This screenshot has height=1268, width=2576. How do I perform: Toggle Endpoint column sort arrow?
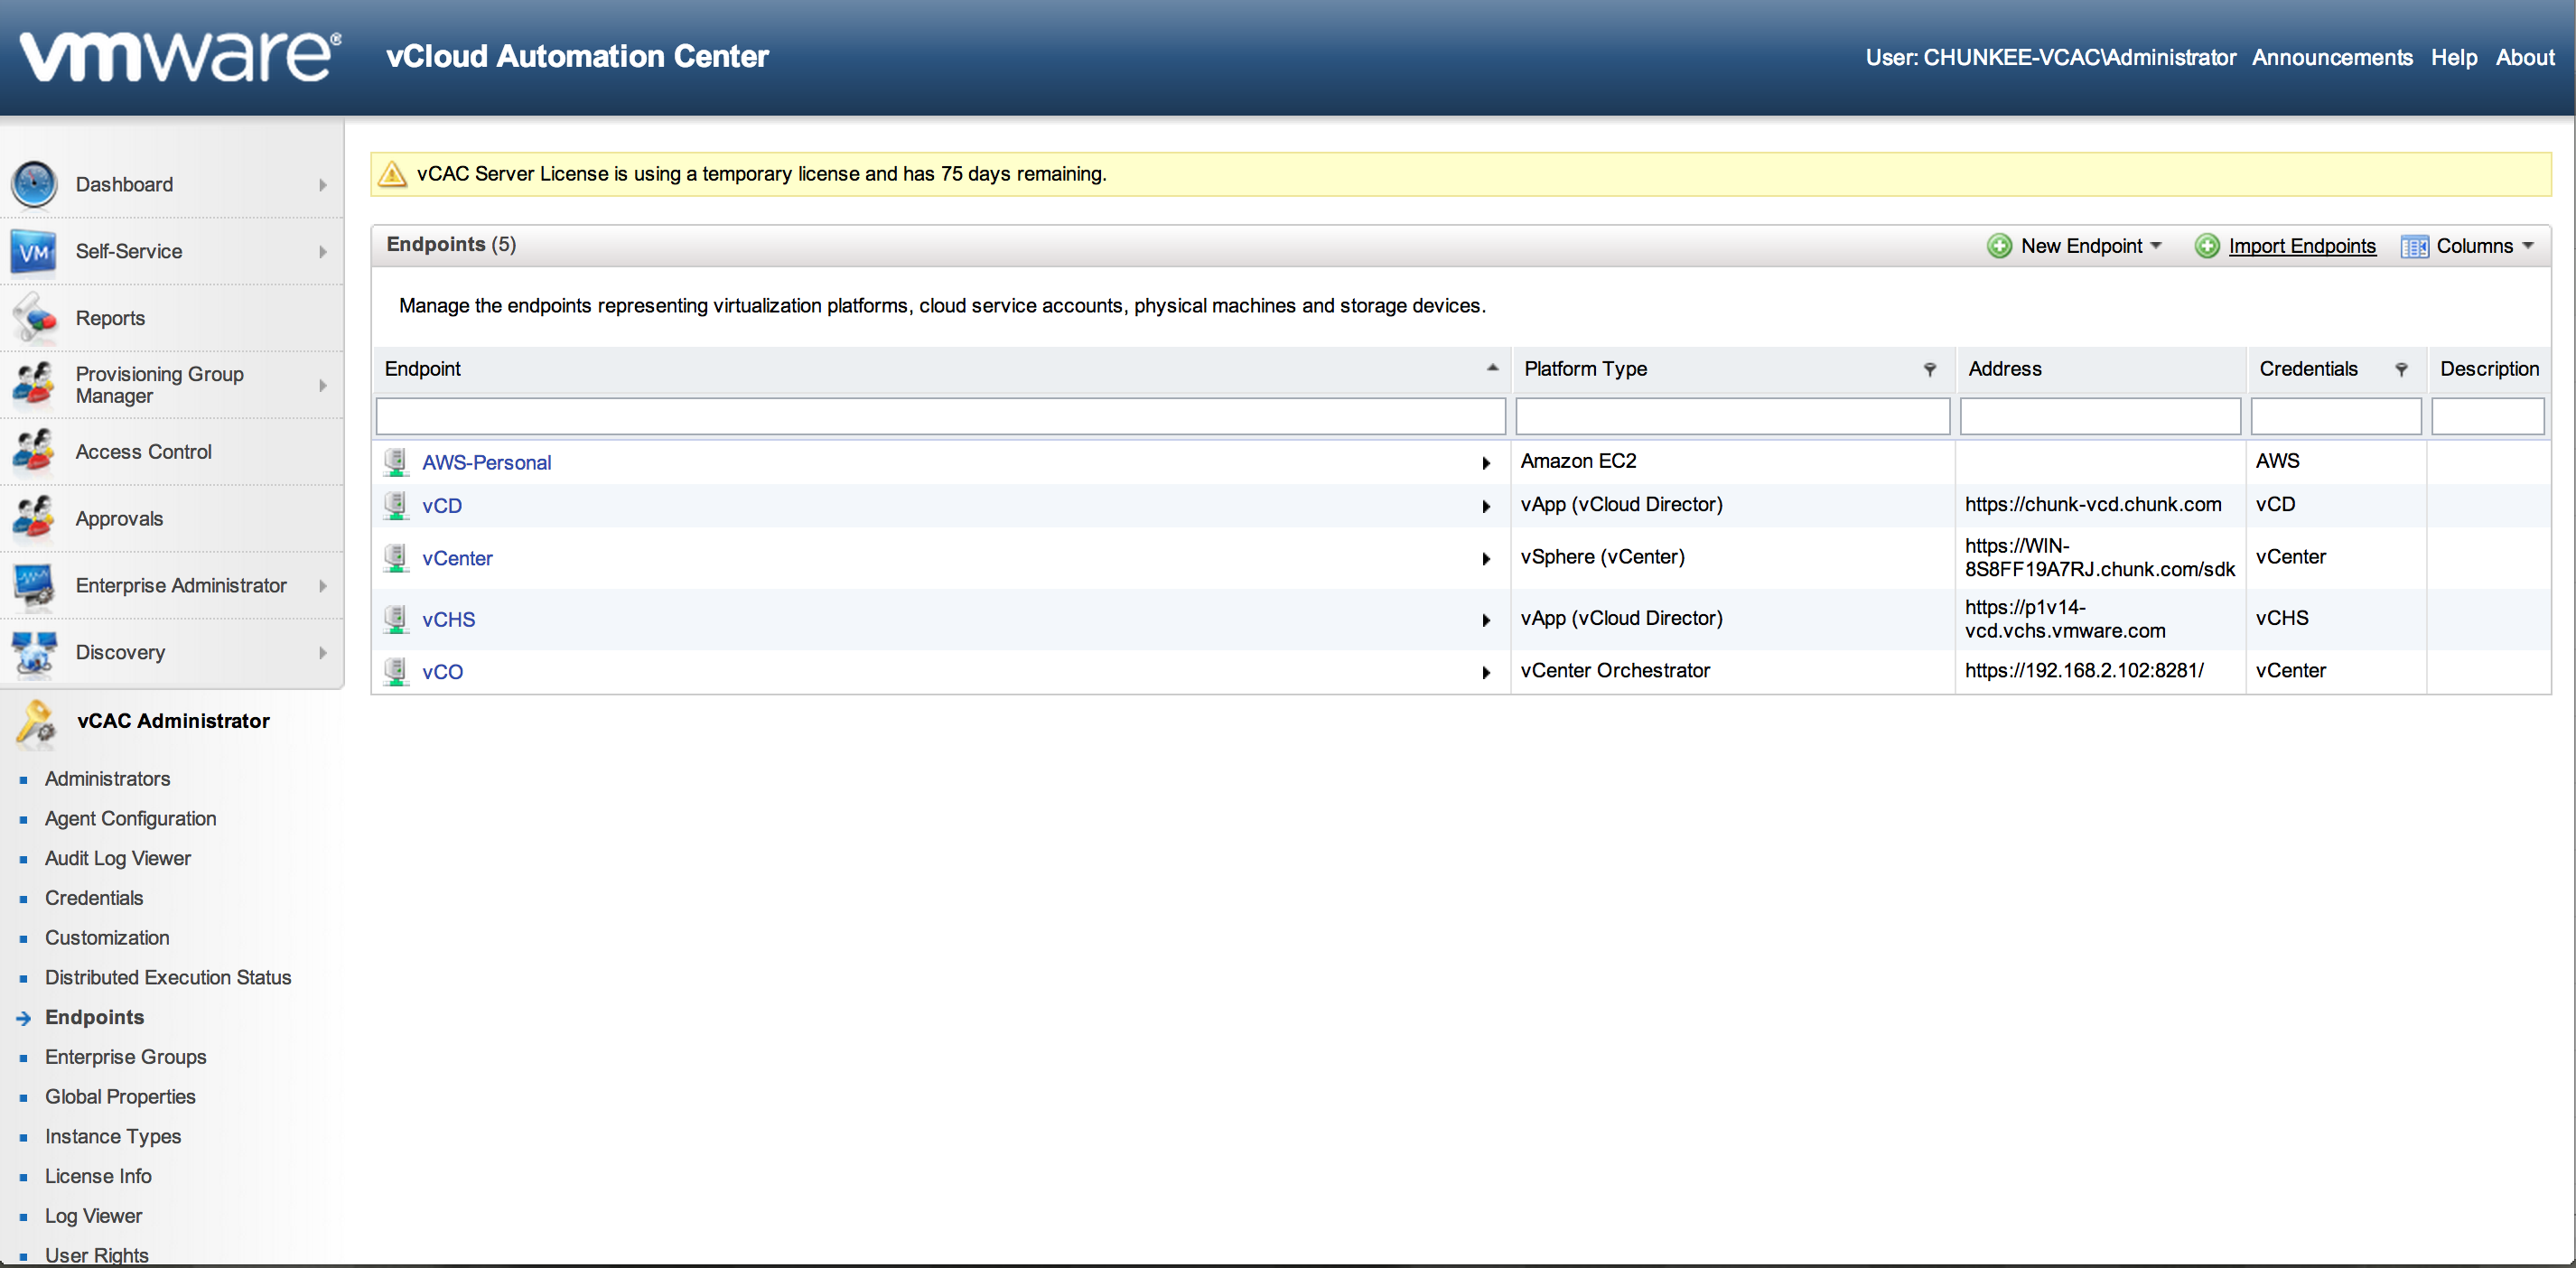1492,368
